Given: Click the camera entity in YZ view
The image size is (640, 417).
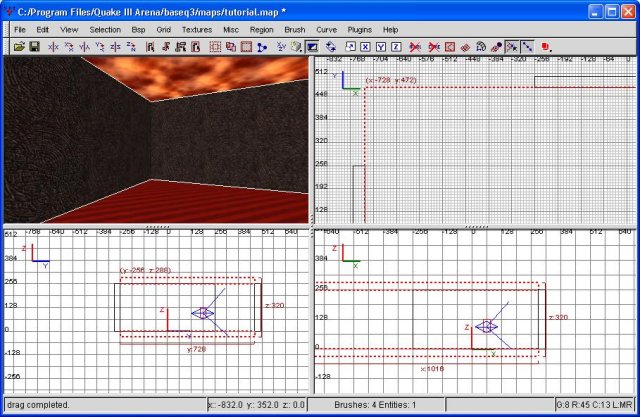Looking at the screenshot, I should 203,313.
